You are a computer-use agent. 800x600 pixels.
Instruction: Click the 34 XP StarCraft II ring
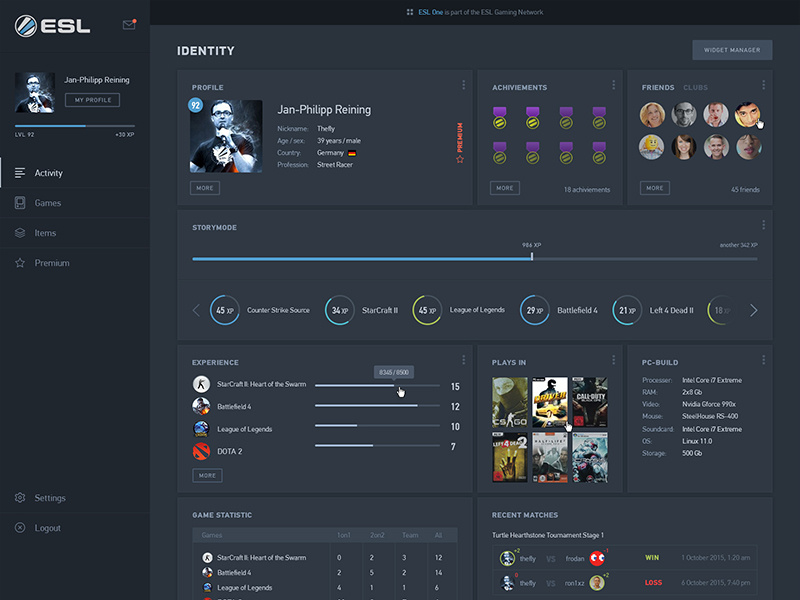[x=340, y=310]
